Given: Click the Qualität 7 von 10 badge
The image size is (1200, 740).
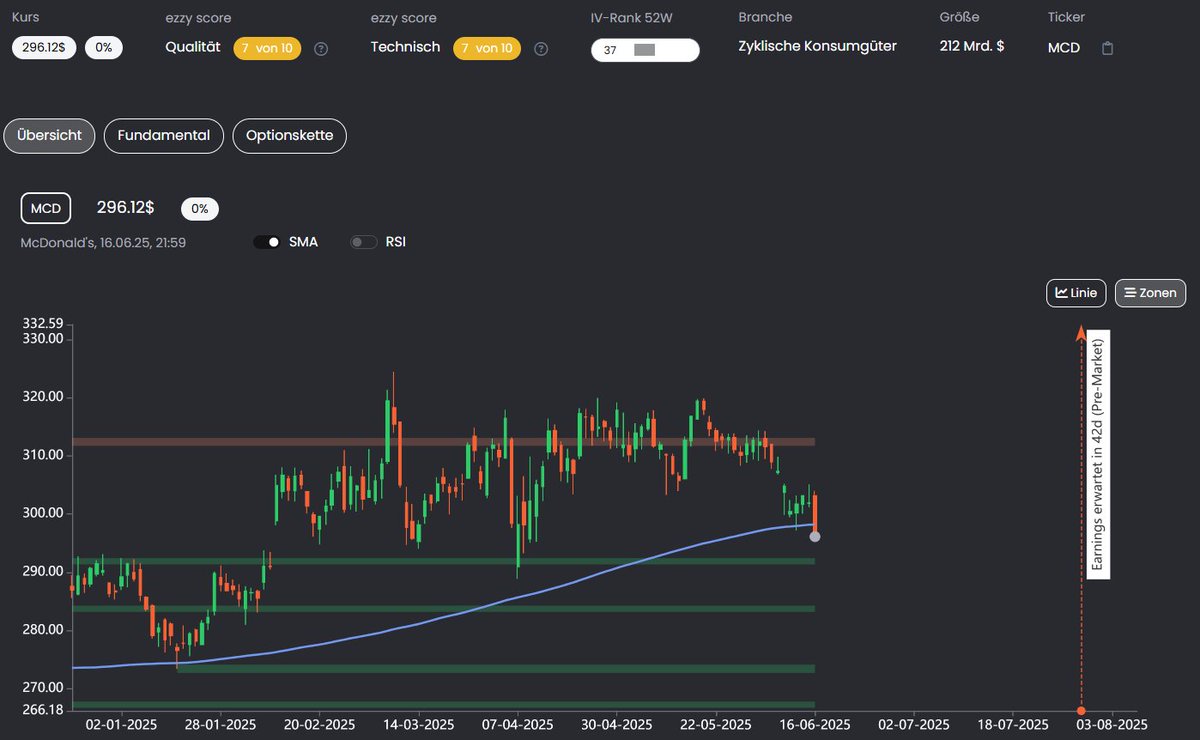Looking at the screenshot, I should pyautogui.click(x=267, y=48).
